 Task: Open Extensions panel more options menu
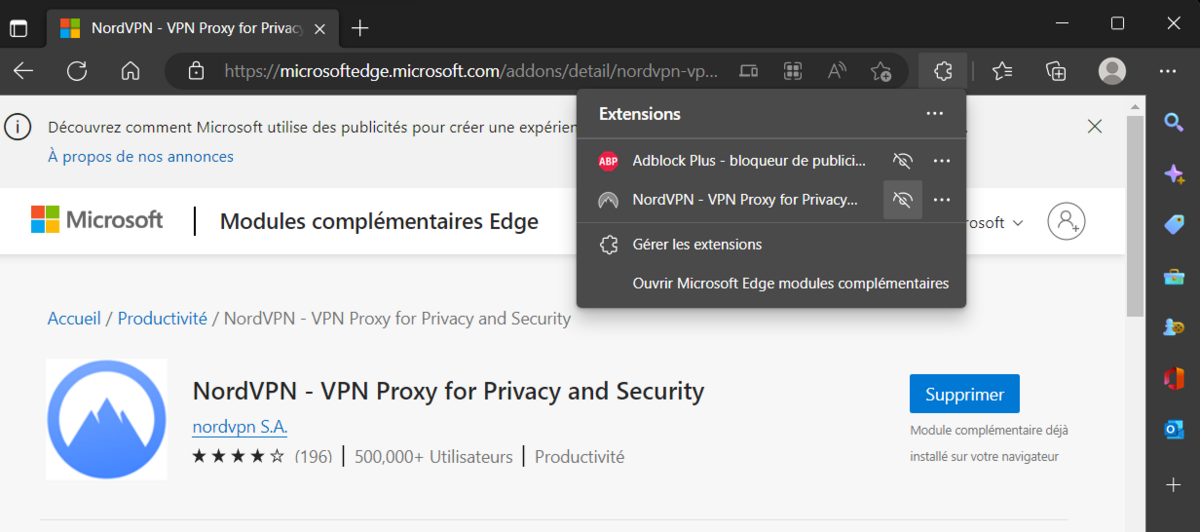(935, 114)
